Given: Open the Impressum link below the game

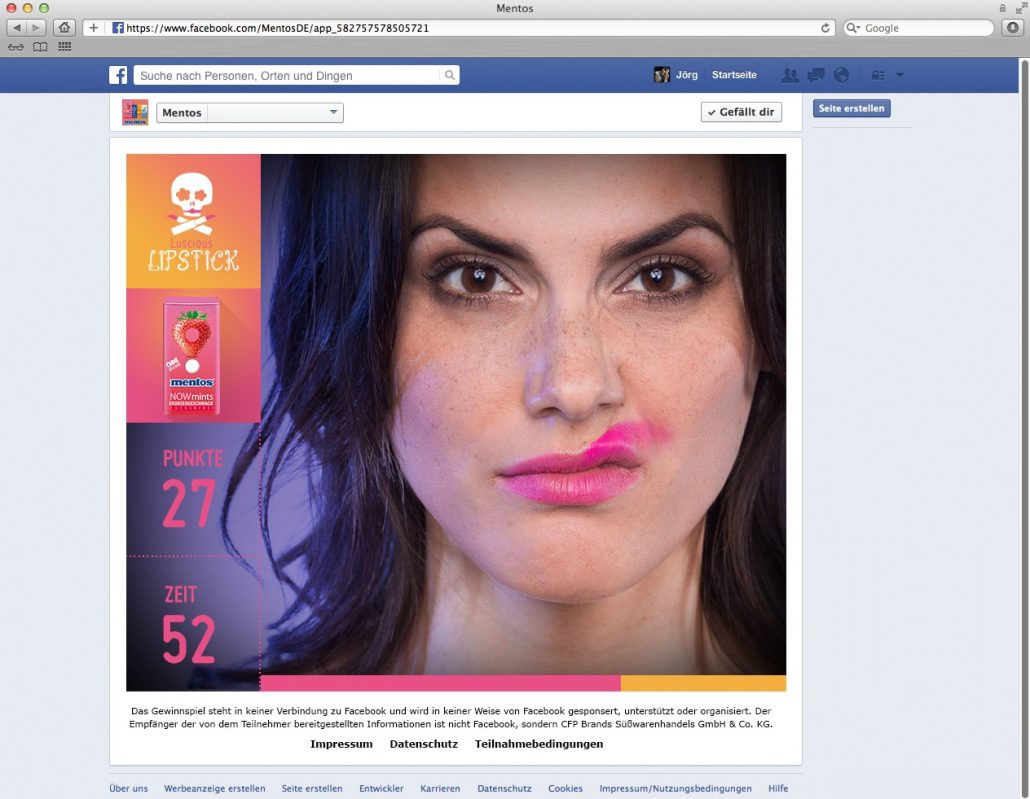Looking at the screenshot, I should click(341, 744).
